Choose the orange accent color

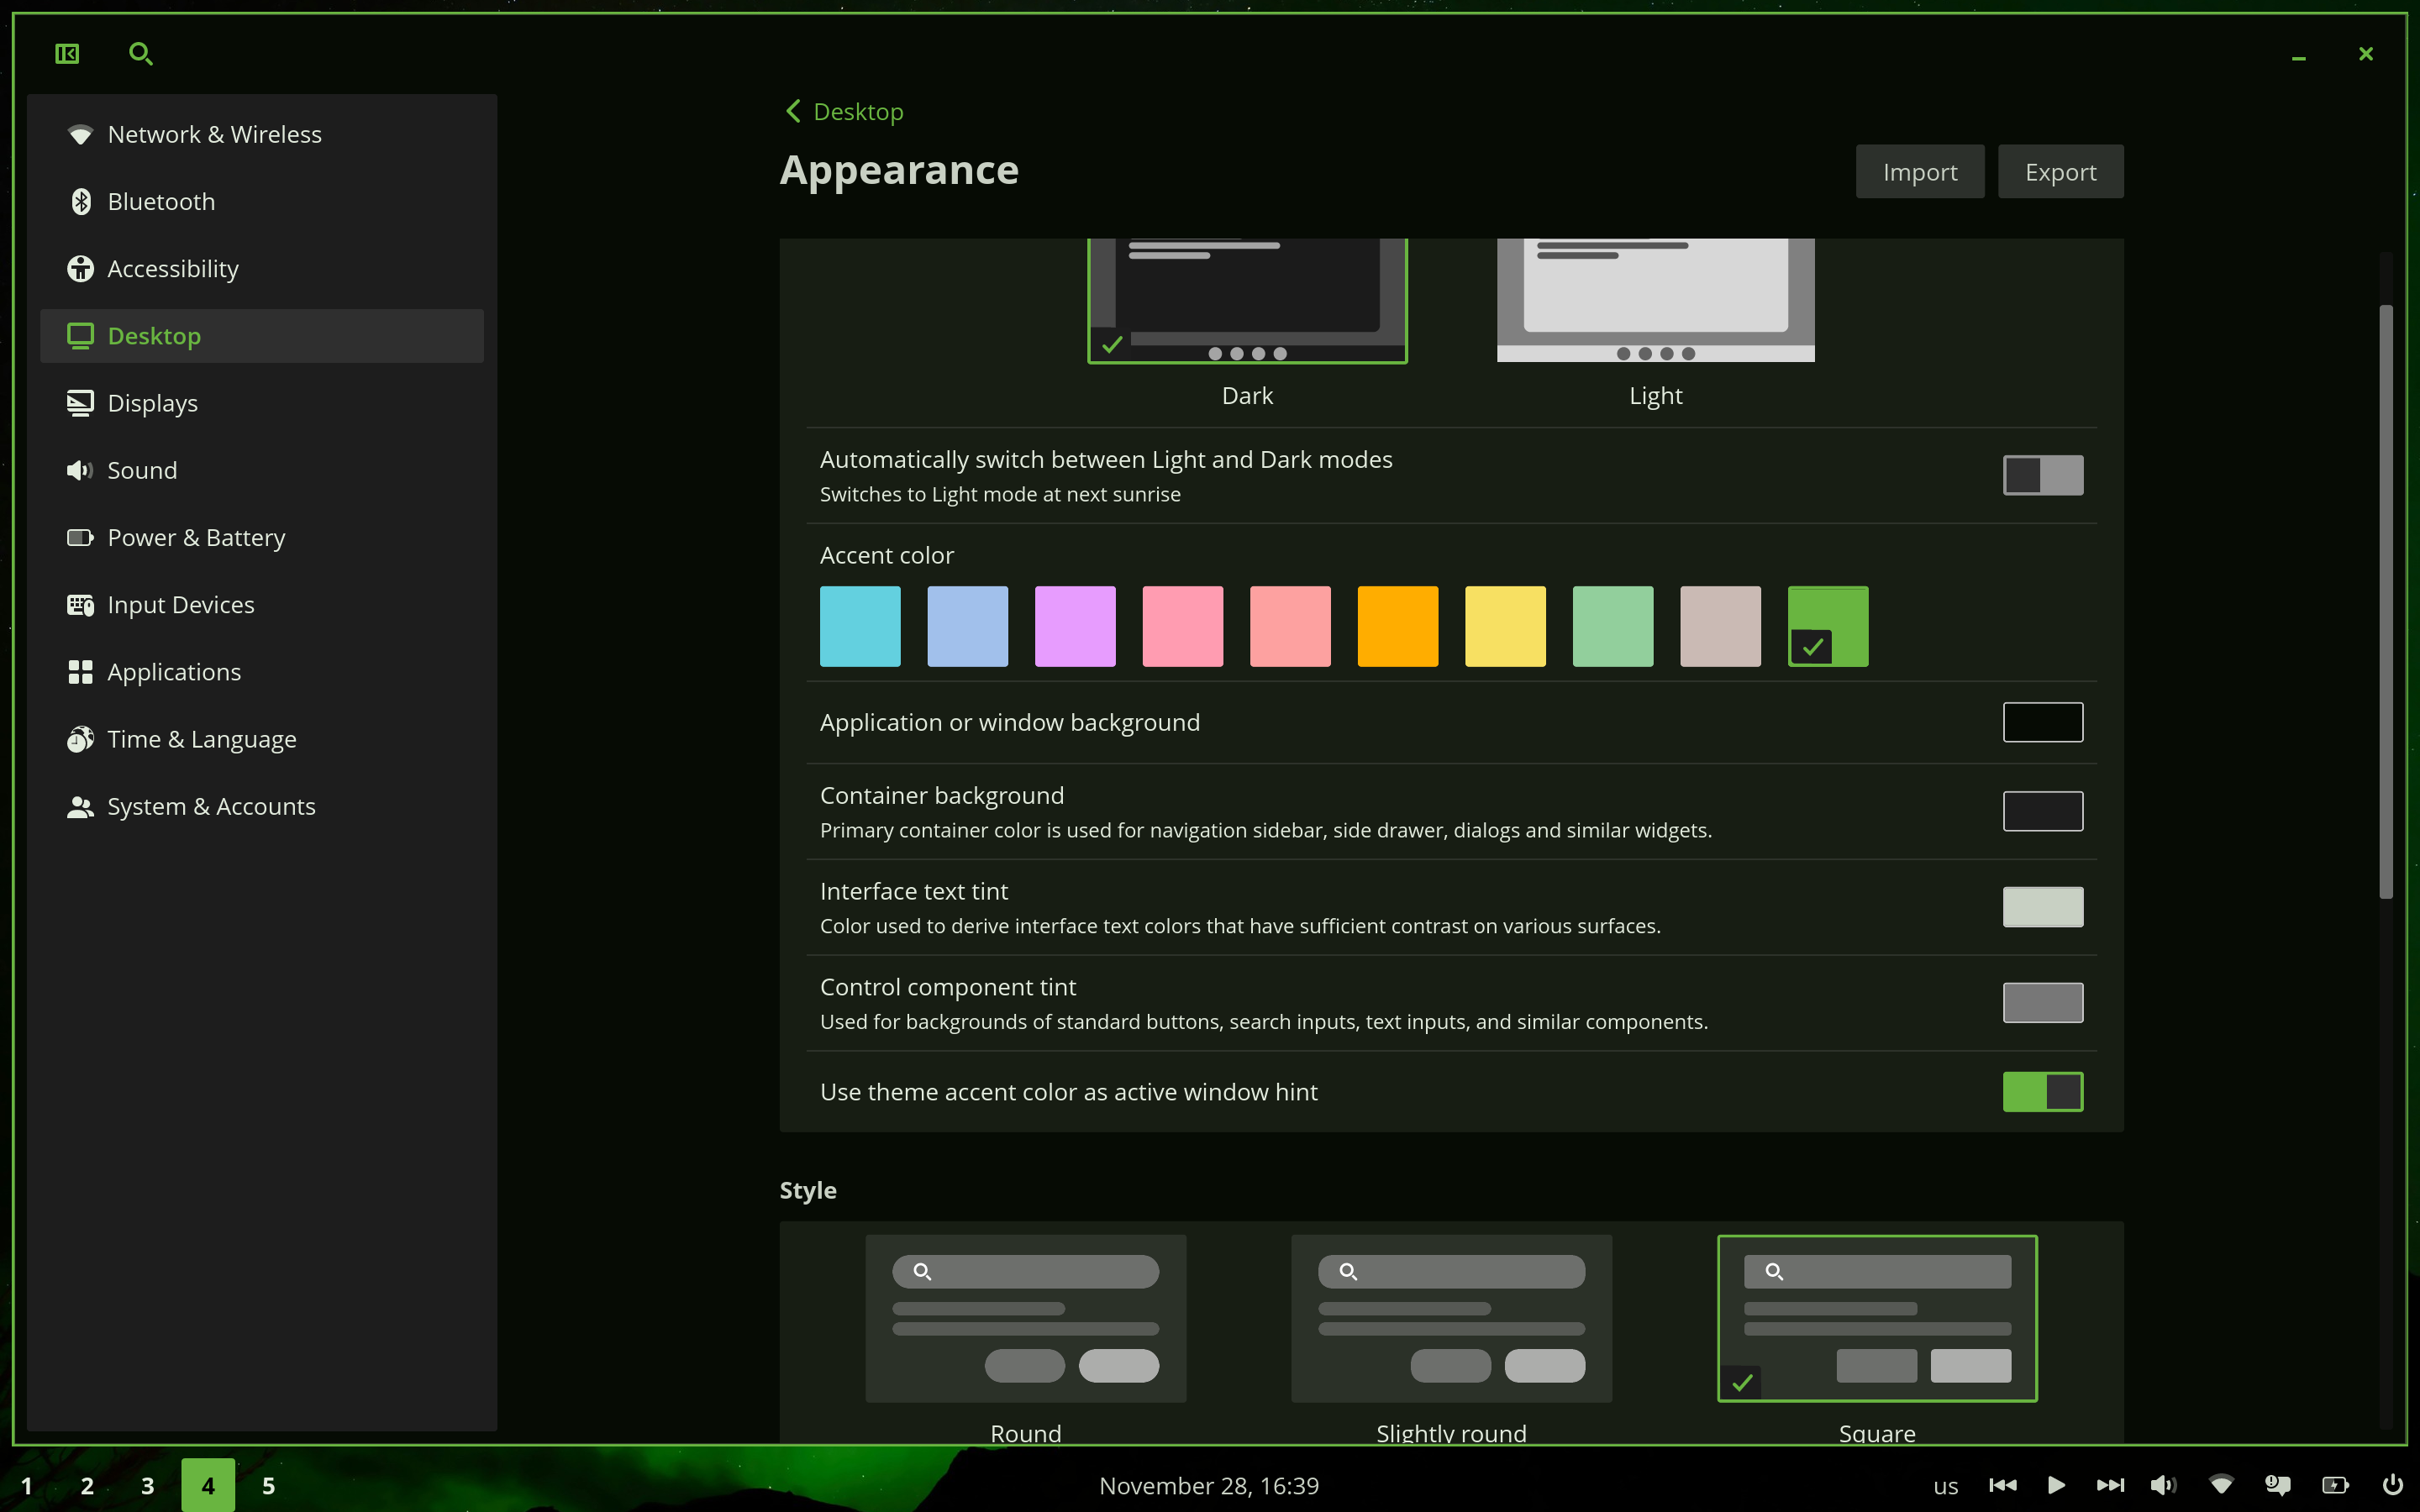(x=1397, y=627)
